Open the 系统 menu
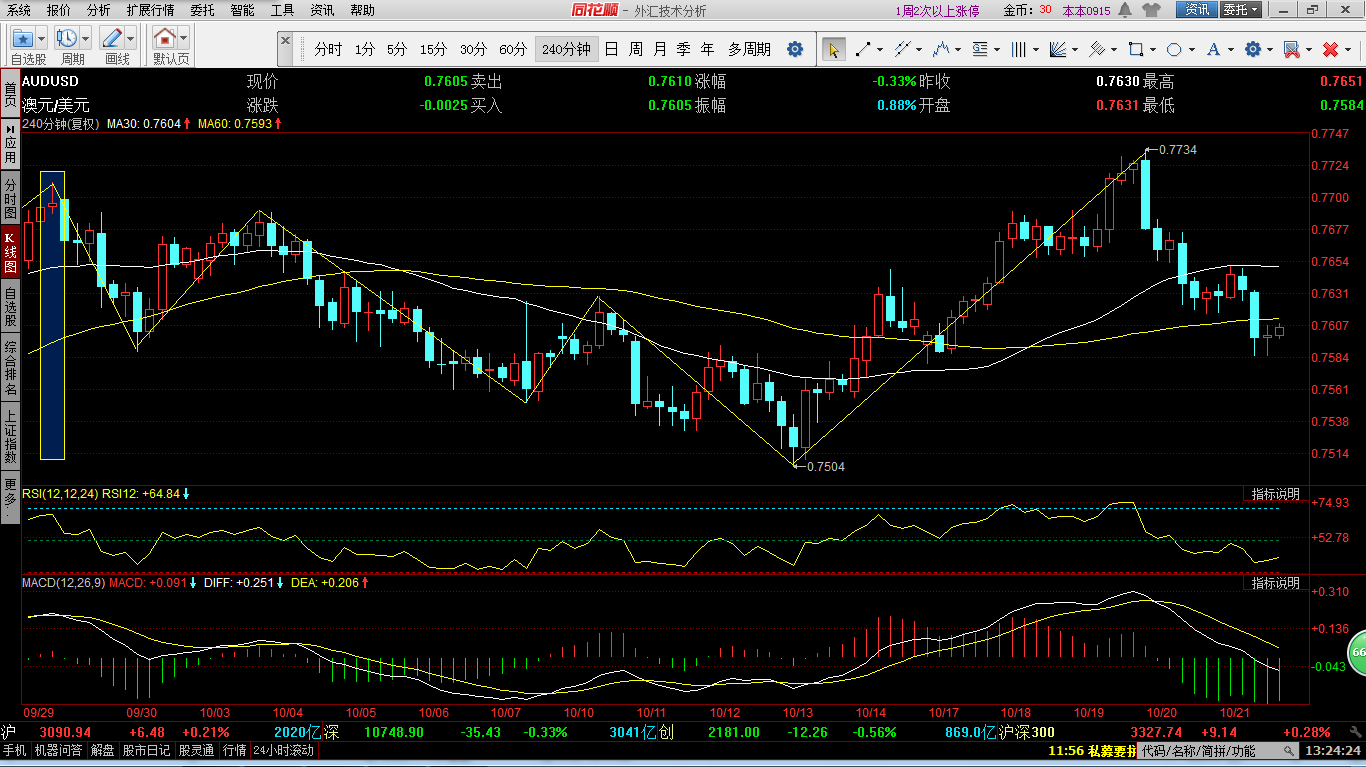Viewport: 1366px width, 767px height. (x=19, y=10)
